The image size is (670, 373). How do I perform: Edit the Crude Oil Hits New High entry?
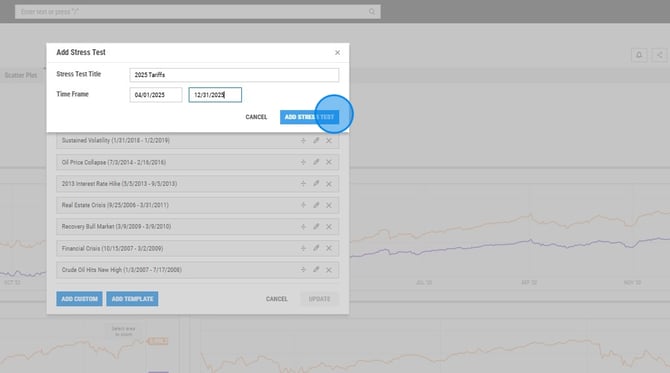coord(316,270)
